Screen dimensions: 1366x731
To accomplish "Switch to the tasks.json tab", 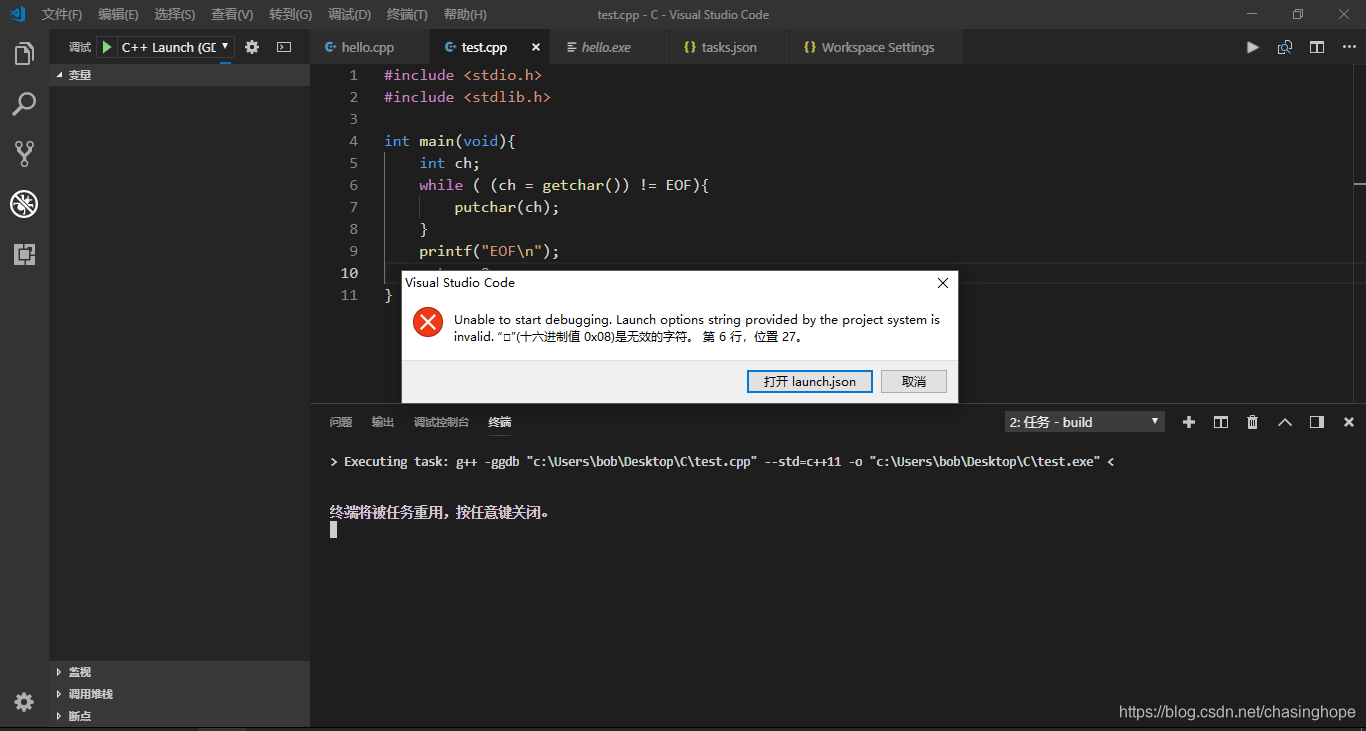I will (x=728, y=47).
